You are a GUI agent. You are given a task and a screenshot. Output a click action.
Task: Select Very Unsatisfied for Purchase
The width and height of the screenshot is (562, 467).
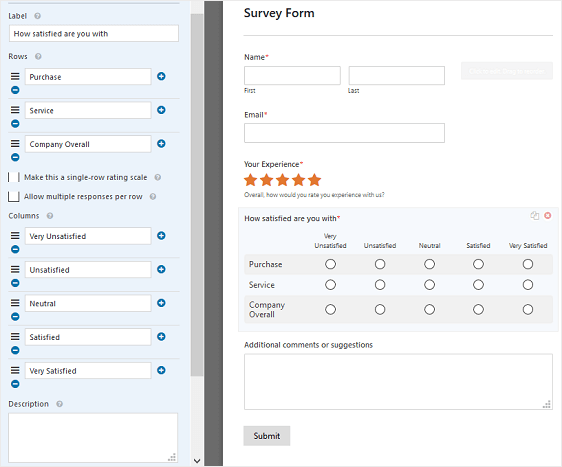(x=330, y=264)
